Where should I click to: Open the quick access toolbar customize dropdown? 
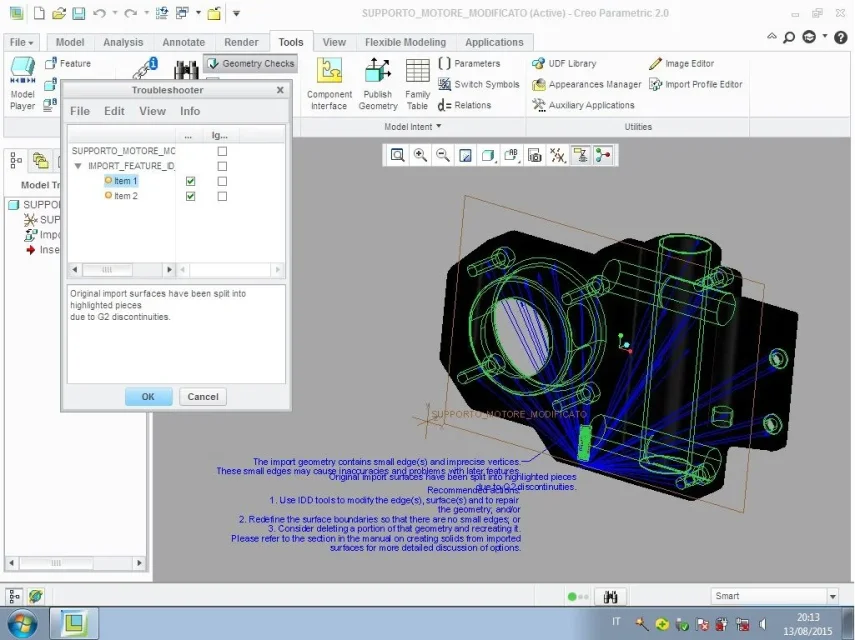click(x=236, y=13)
